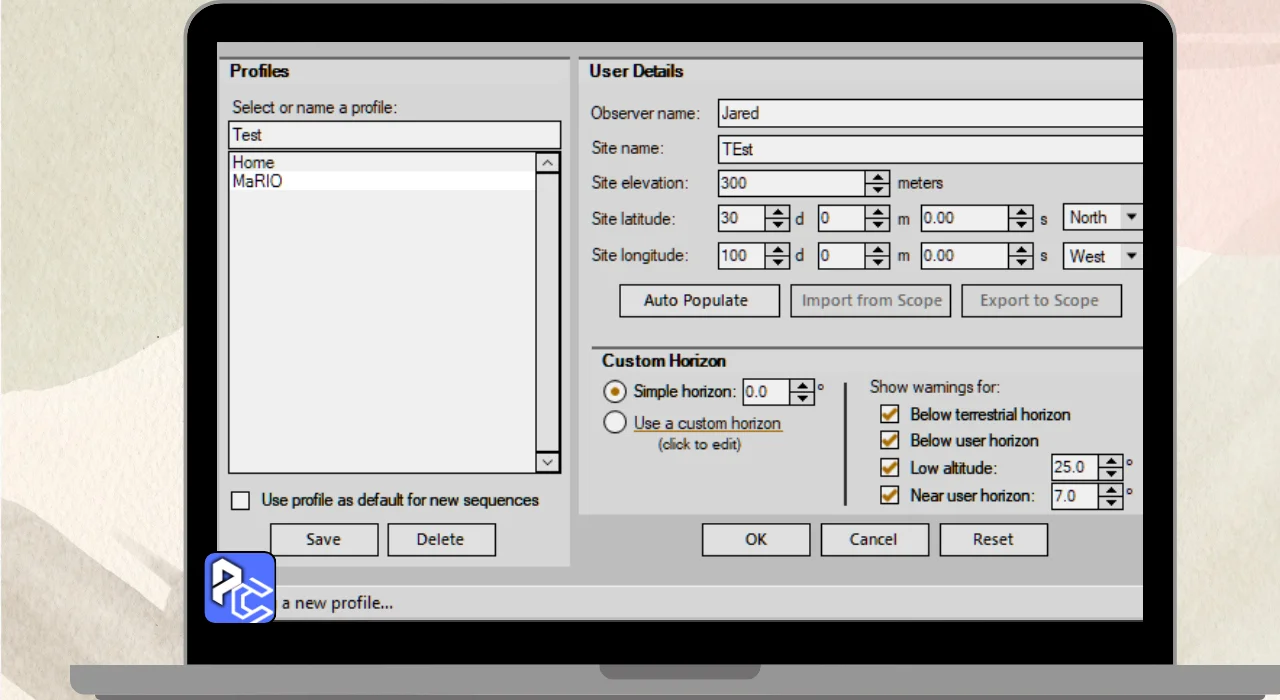The height and width of the screenshot is (700, 1280).
Task: Enable use profile as default checkbox
Action: point(241,501)
